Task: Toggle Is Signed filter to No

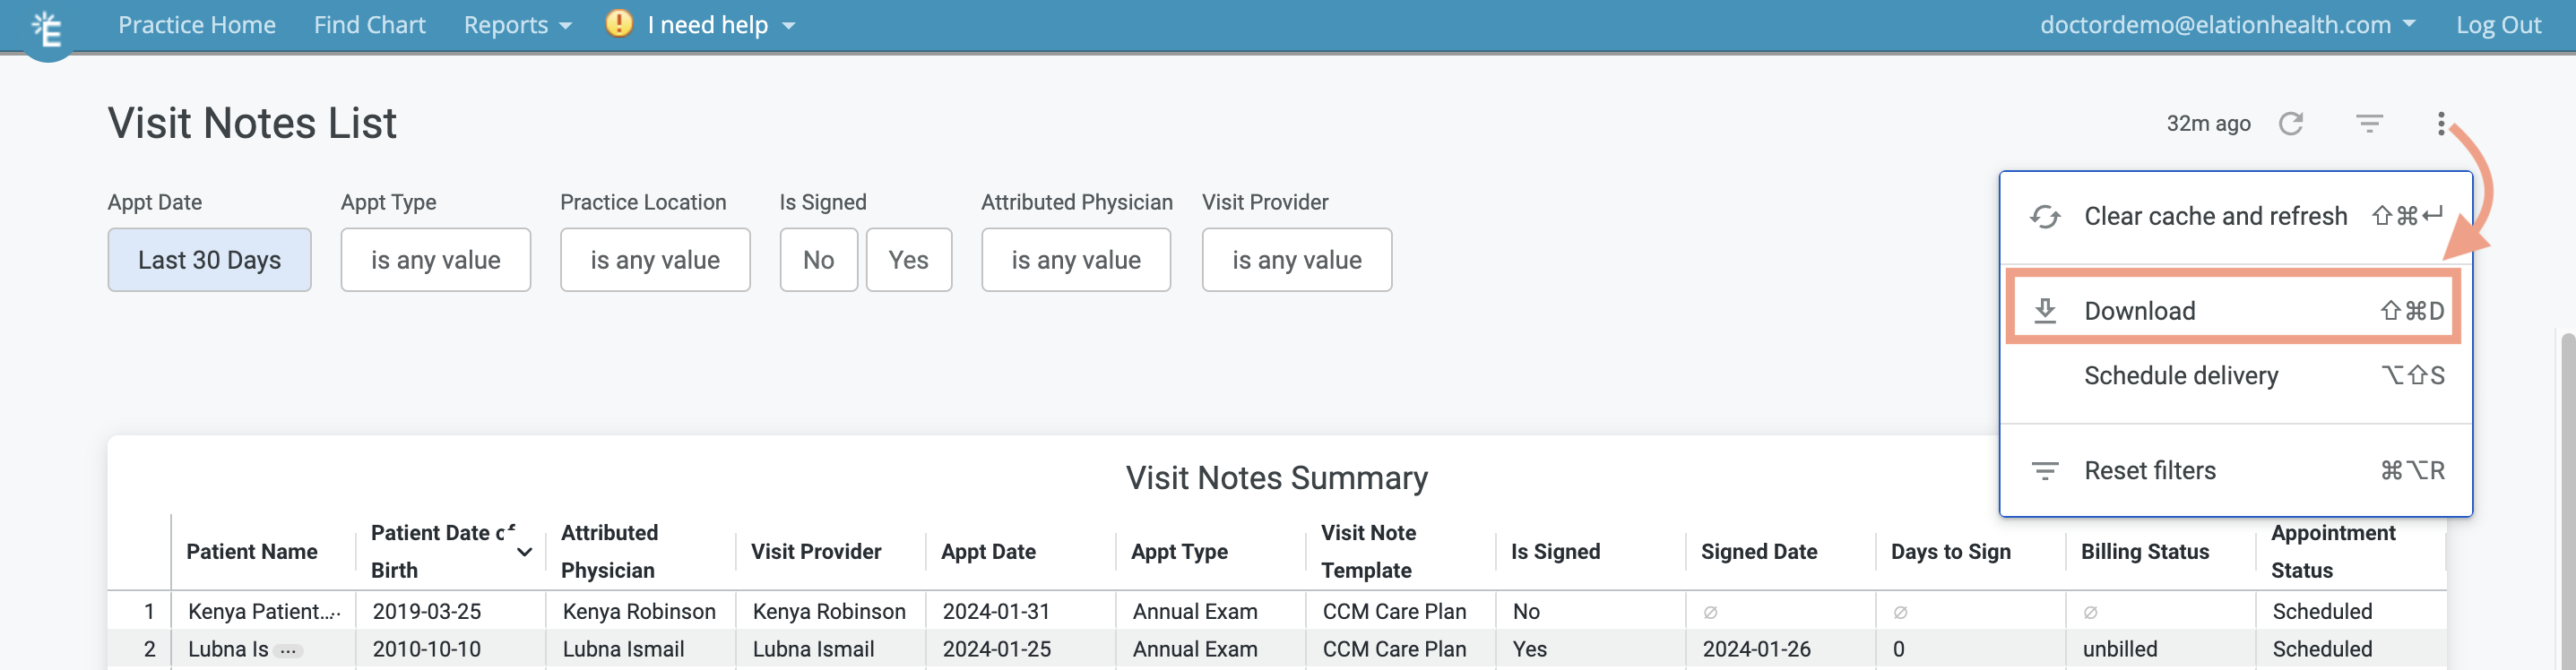Action: tap(818, 259)
